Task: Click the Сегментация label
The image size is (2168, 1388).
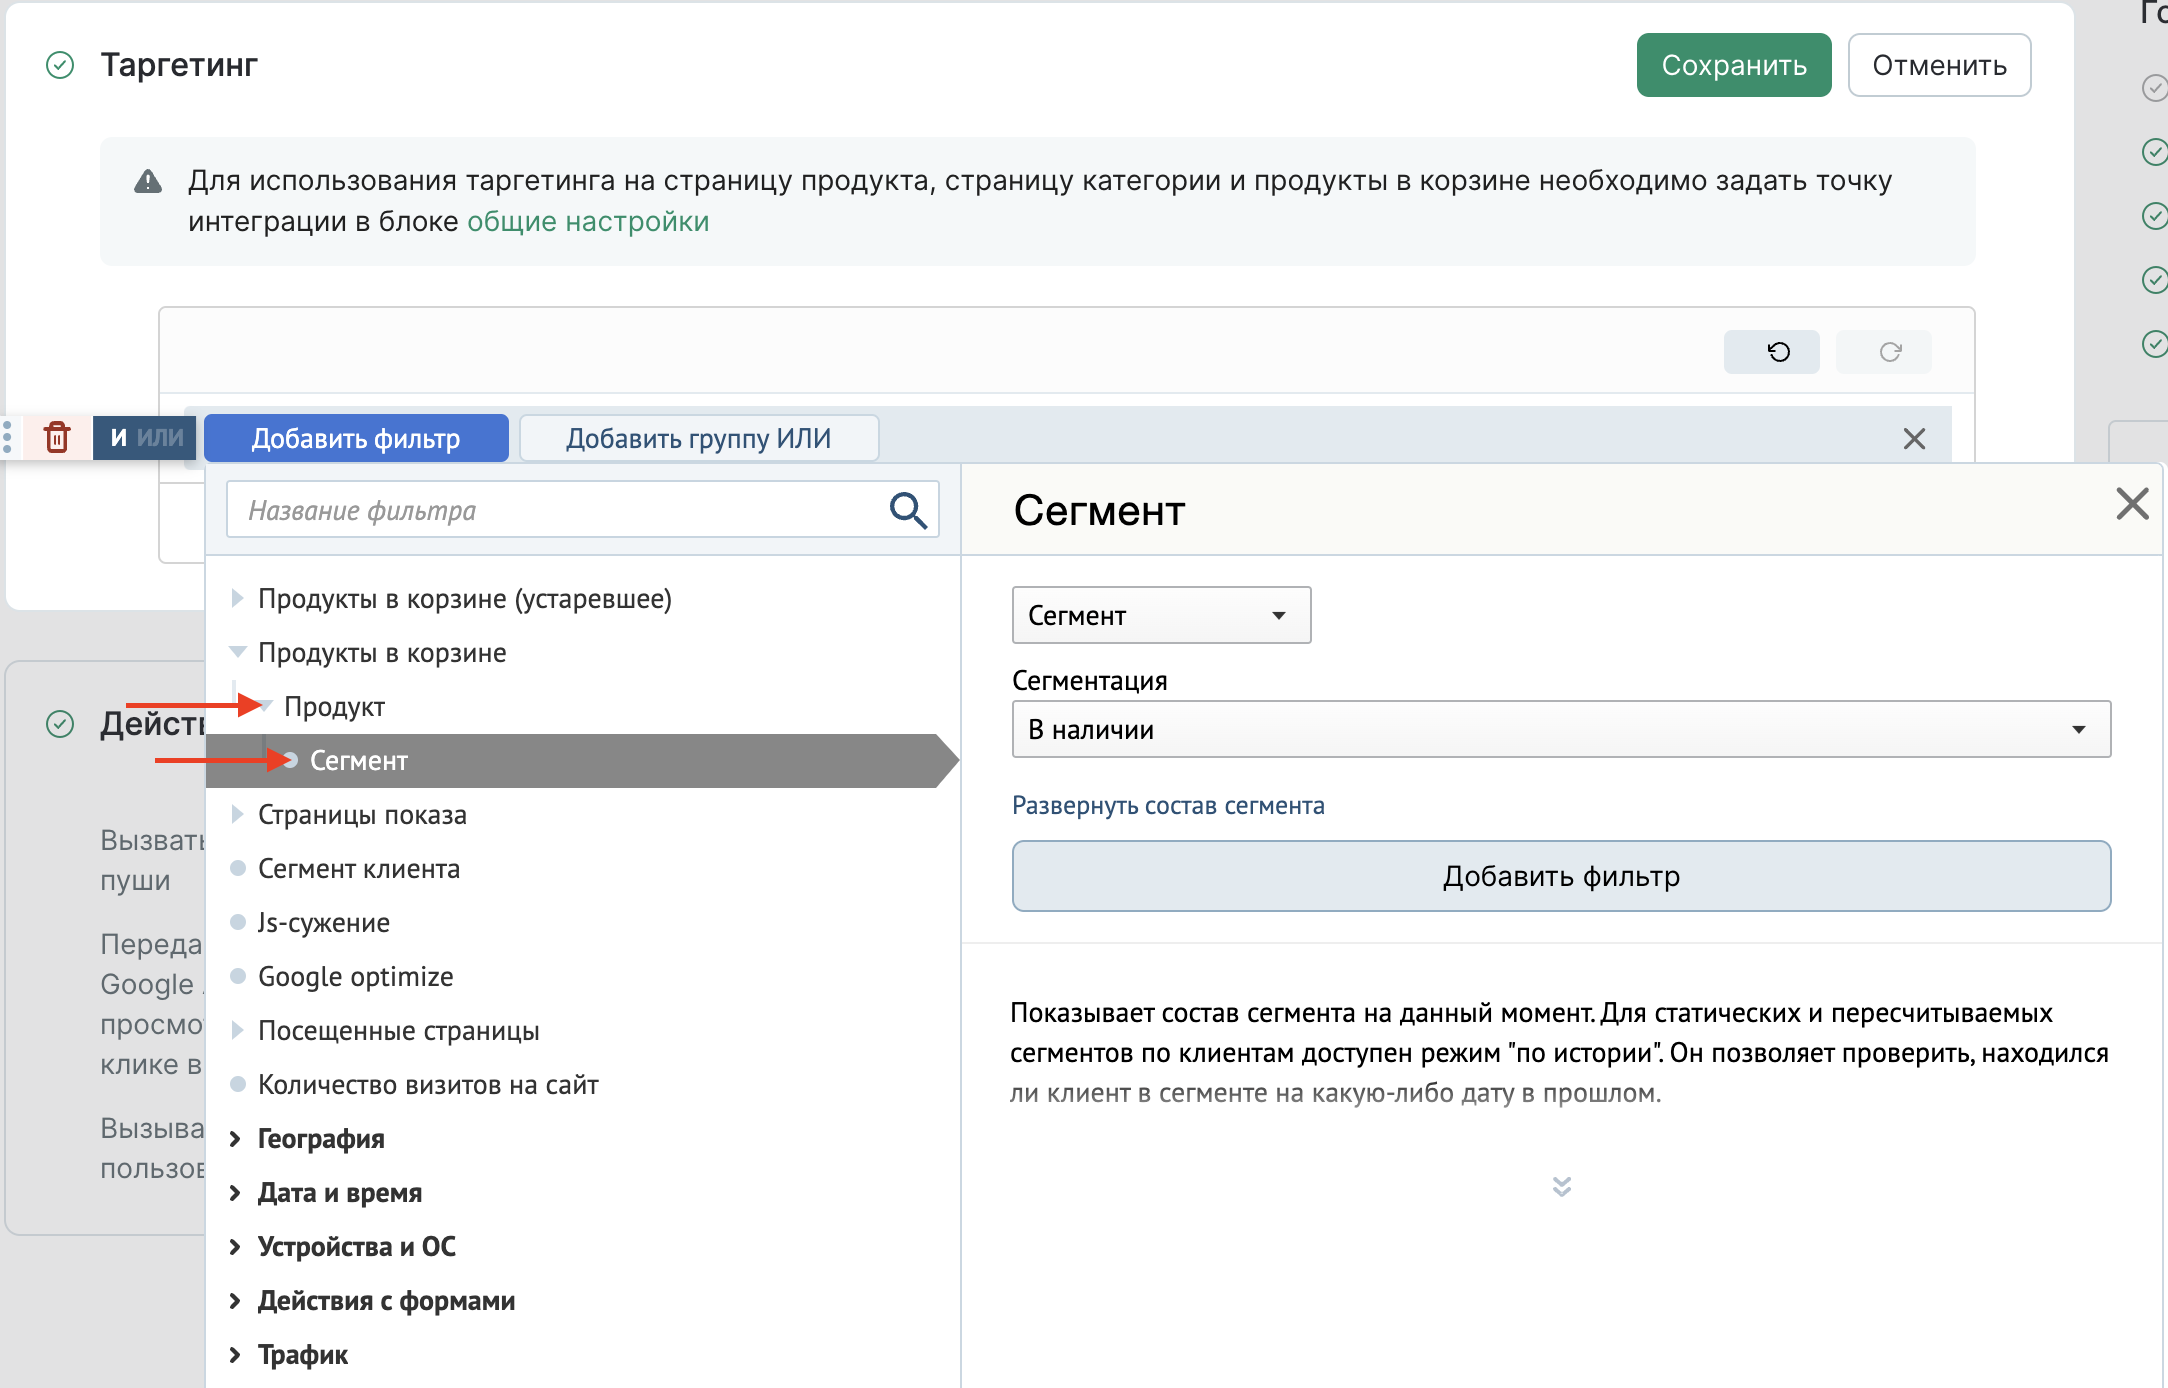Action: point(1090,680)
